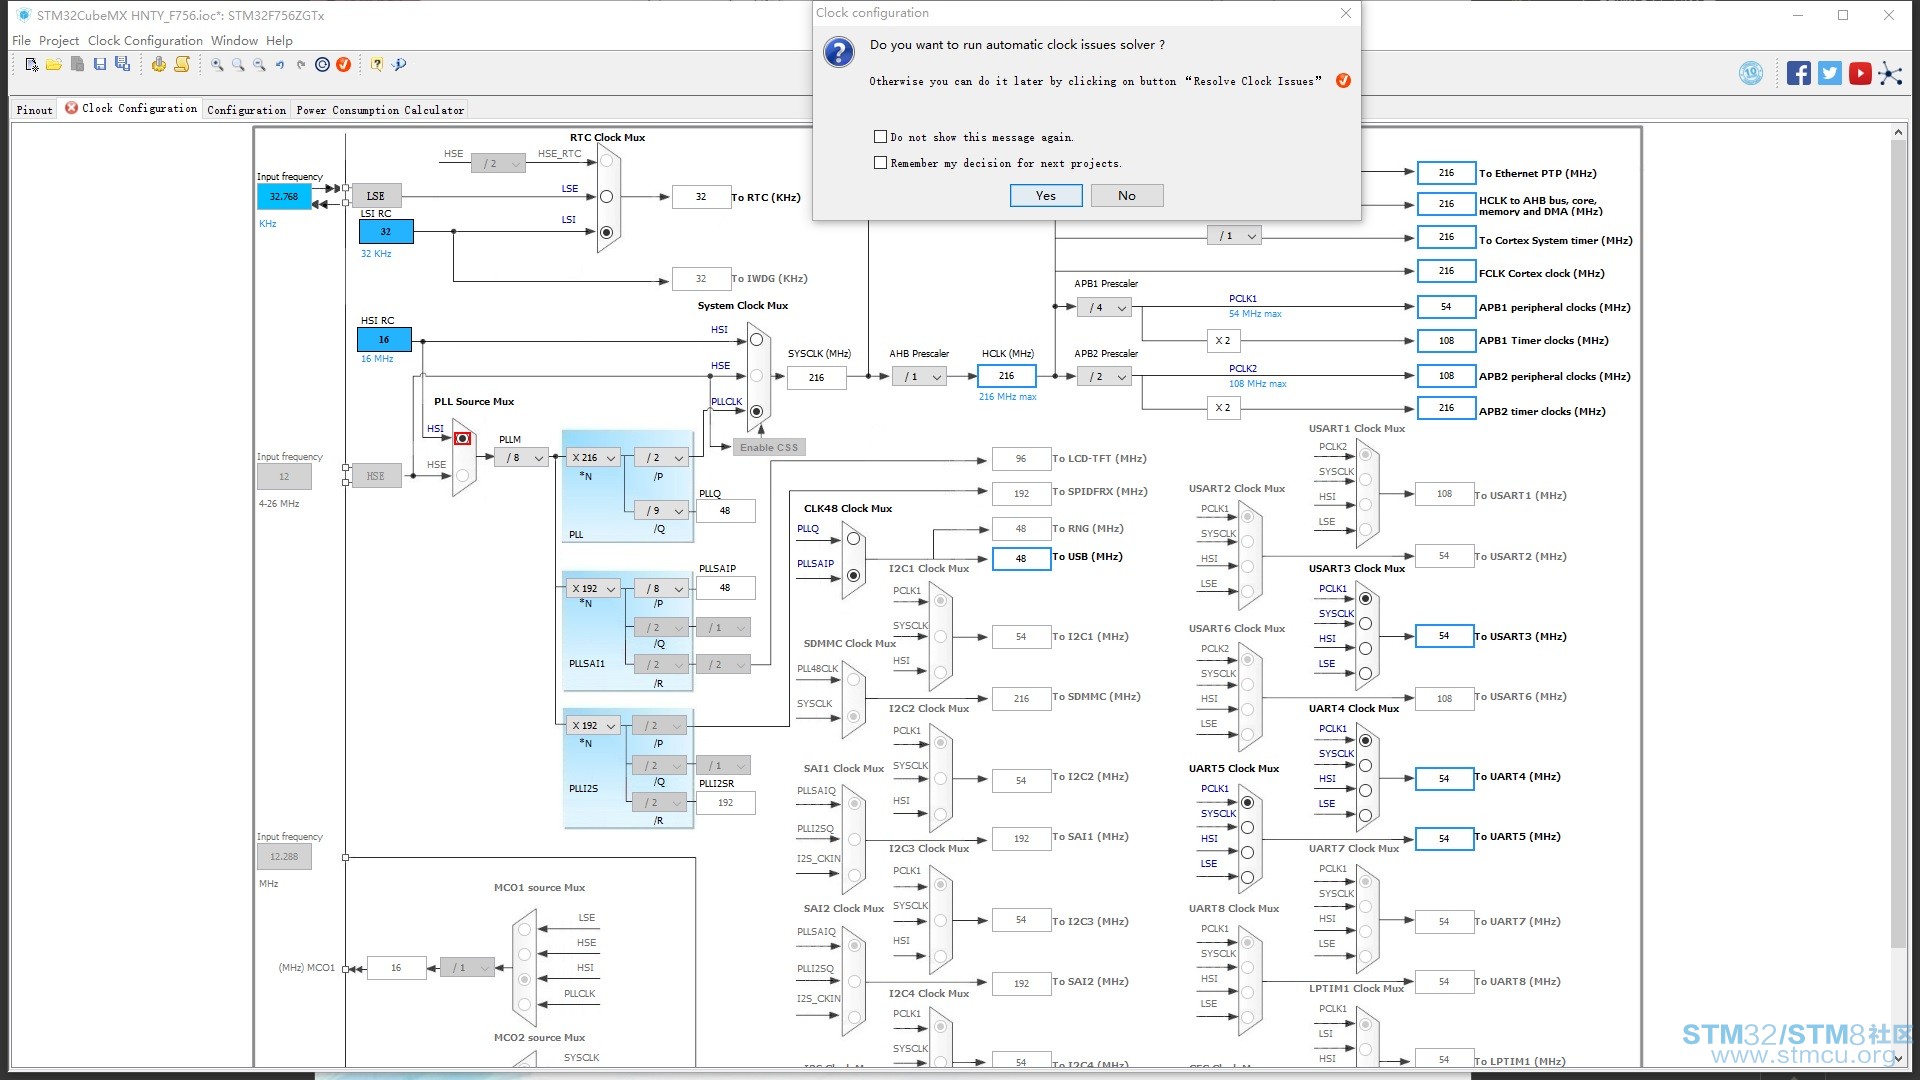Image resolution: width=1920 pixels, height=1080 pixels.
Task: Select HSI in UART4 Clock Mux
Action: click(1365, 790)
